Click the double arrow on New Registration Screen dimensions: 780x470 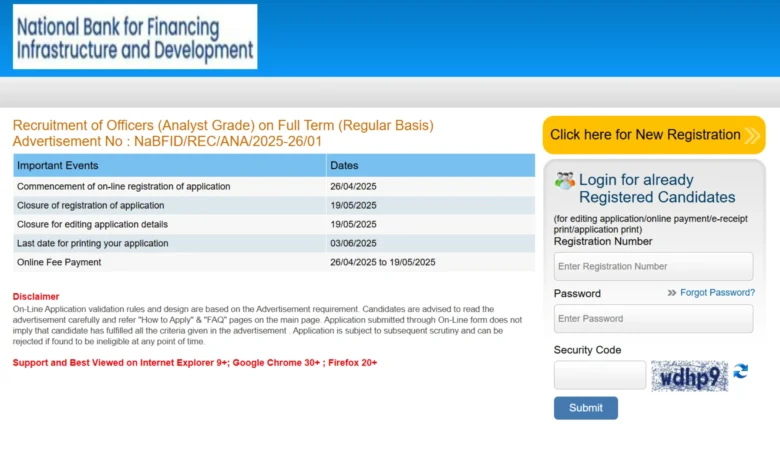click(752, 135)
